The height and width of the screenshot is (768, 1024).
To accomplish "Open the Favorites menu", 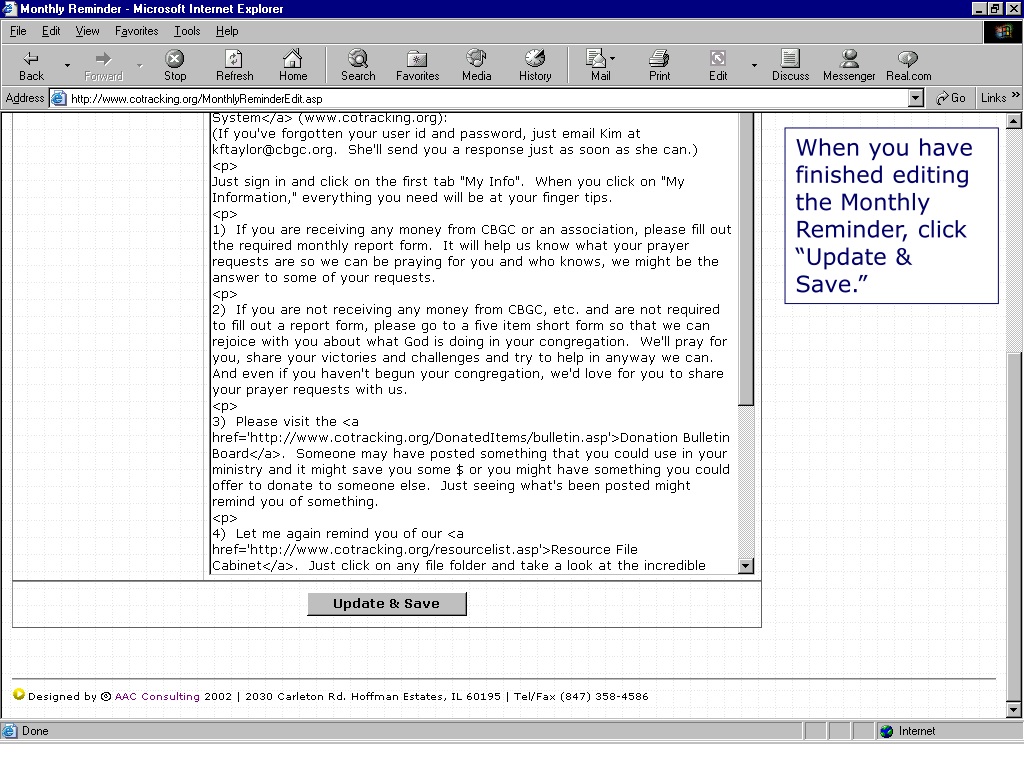I will (136, 31).
